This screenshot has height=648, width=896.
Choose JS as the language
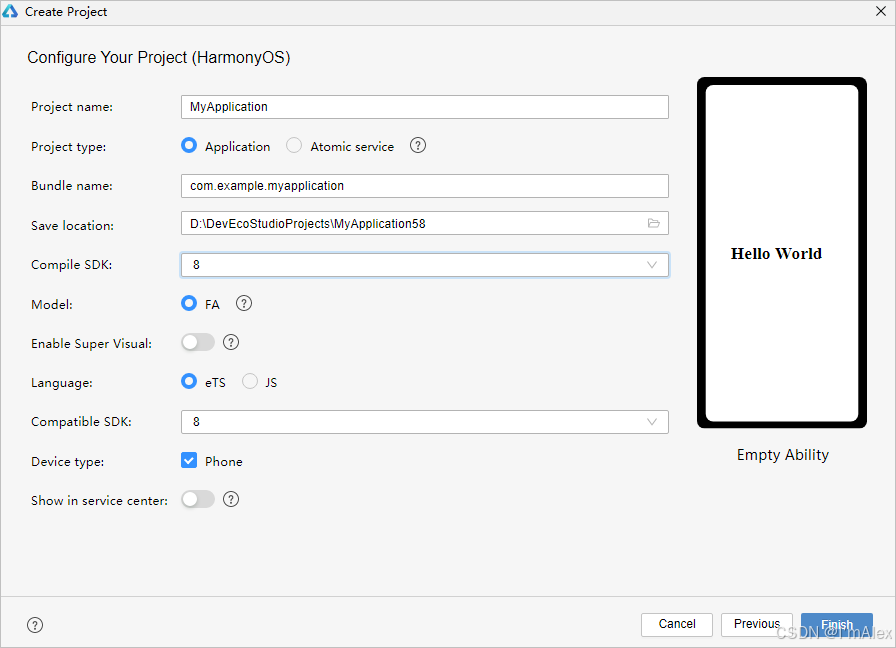click(x=250, y=381)
